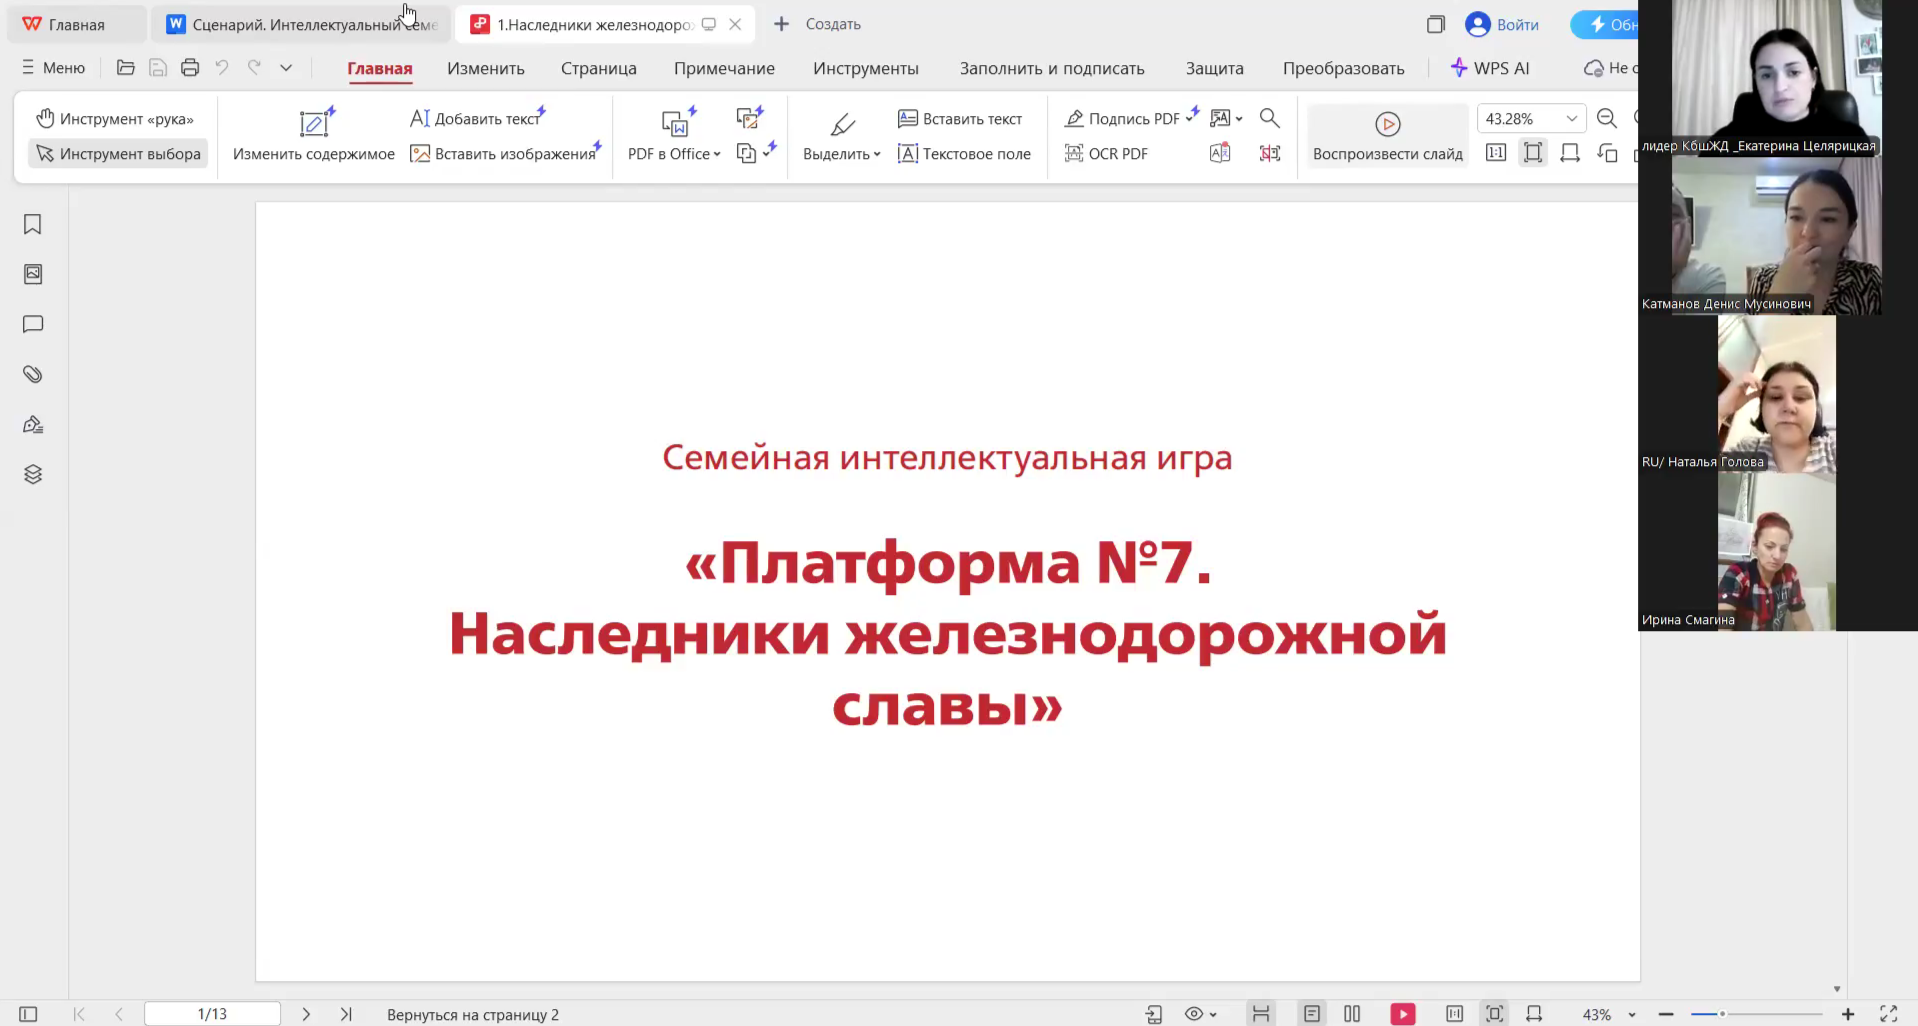Open the attachments paperclip panel

pyautogui.click(x=33, y=374)
